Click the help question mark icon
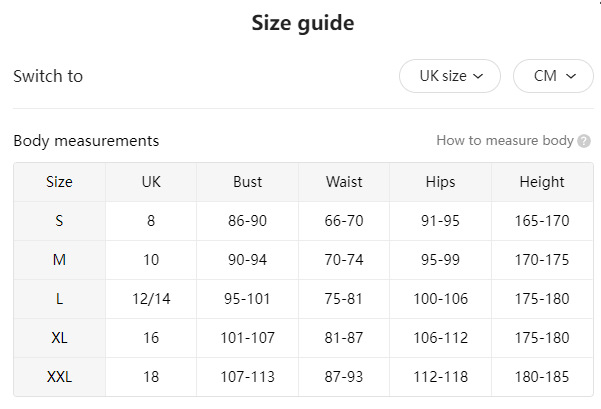This screenshot has height=409, width=601. point(584,141)
